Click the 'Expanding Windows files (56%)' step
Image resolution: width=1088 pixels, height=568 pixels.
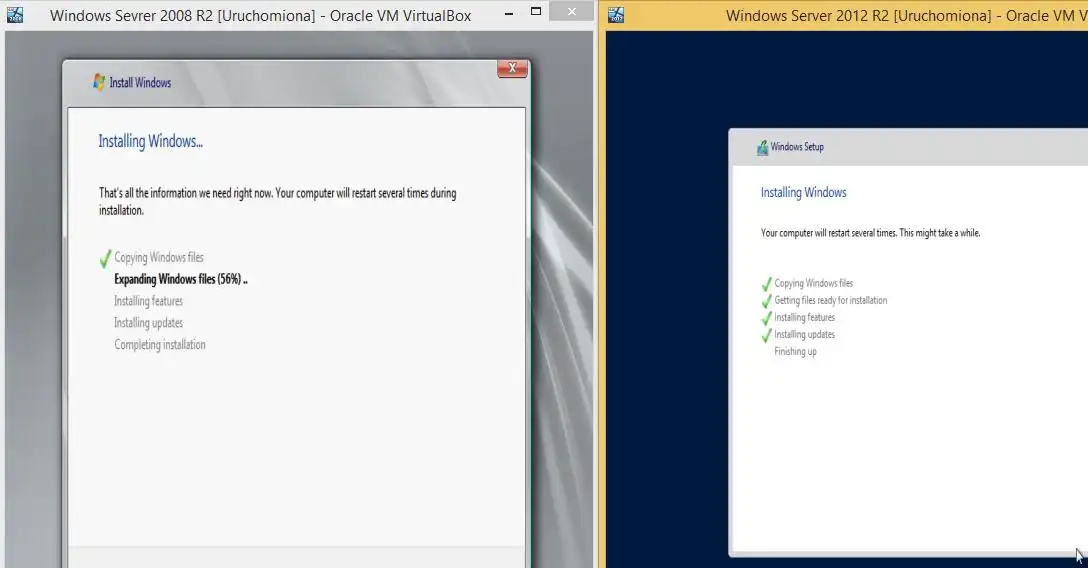click(x=180, y=279)
